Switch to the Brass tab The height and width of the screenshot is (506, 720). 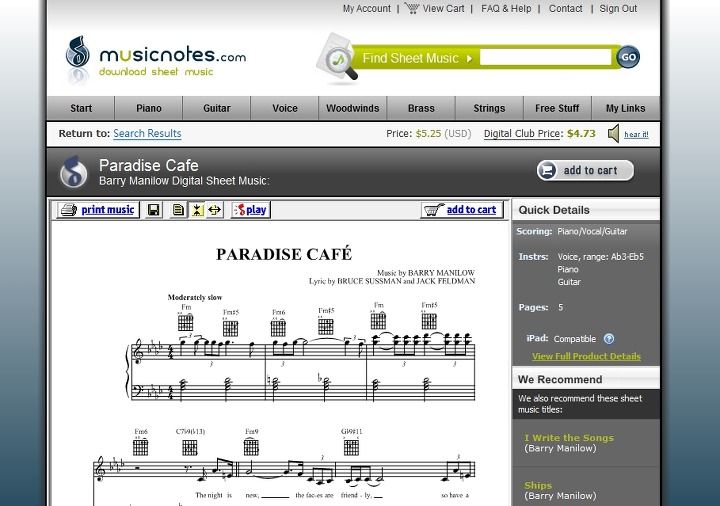click(421, 108)
